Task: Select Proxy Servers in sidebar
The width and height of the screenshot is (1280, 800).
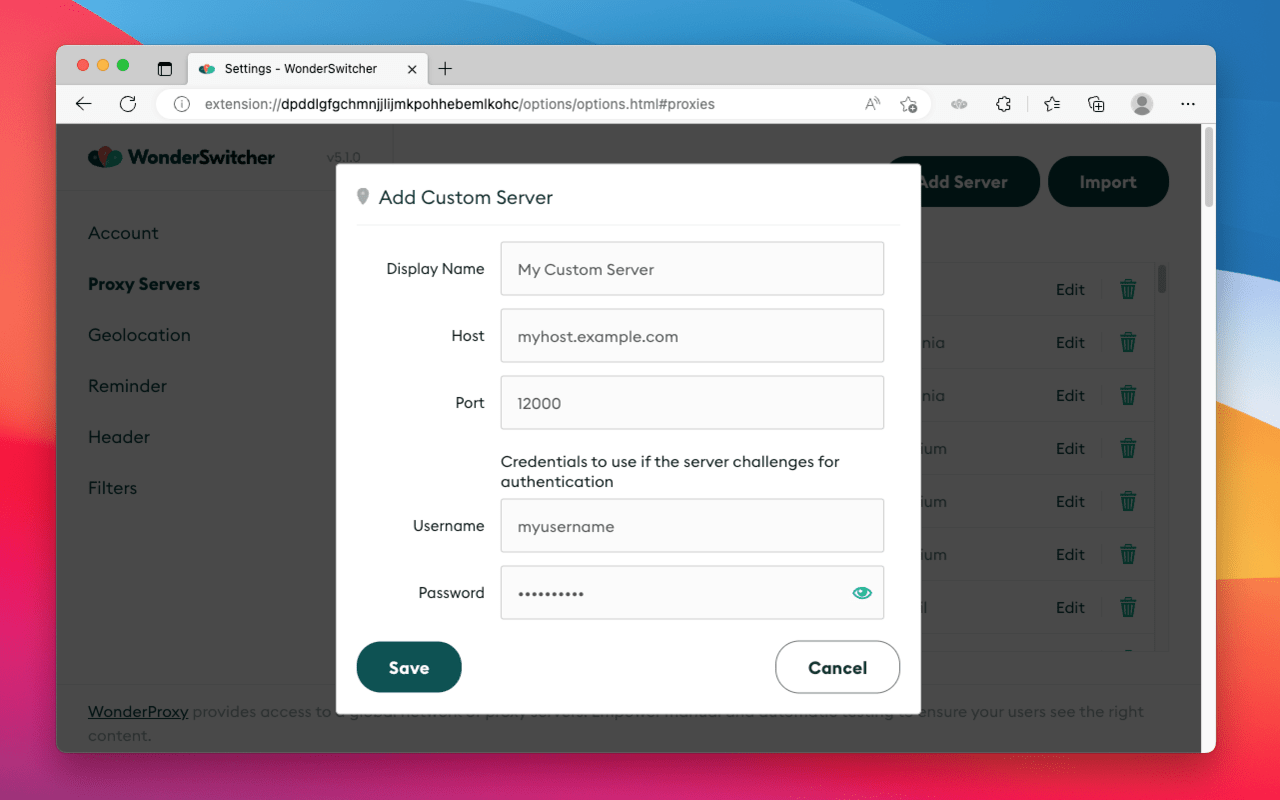Action: [x=144, y=284]
